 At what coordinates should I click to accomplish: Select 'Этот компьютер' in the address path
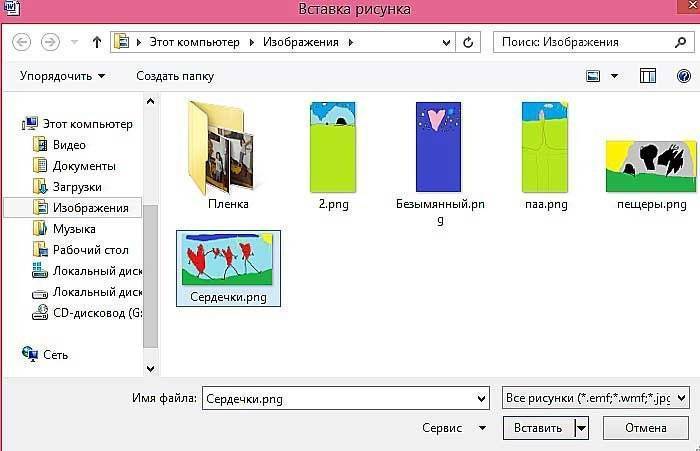point(194,42)
